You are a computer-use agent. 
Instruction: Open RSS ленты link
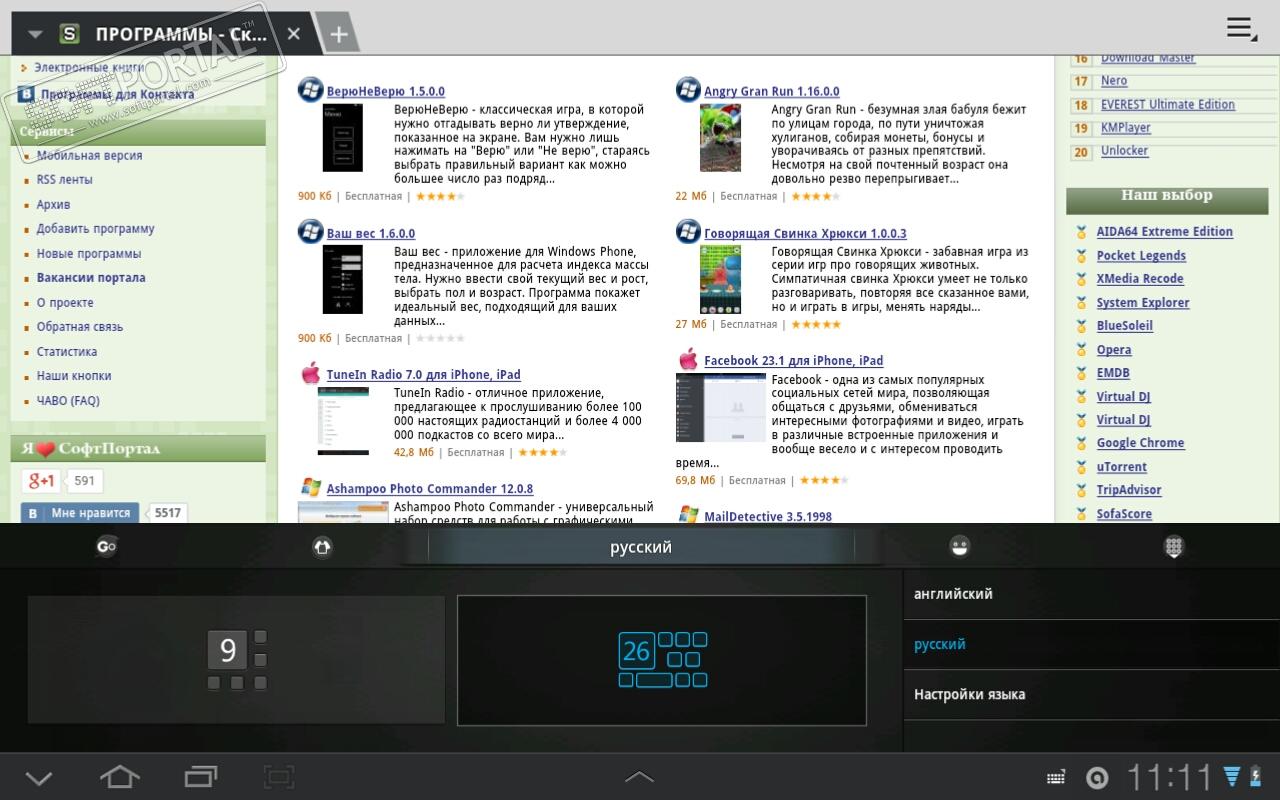[65, 180]
